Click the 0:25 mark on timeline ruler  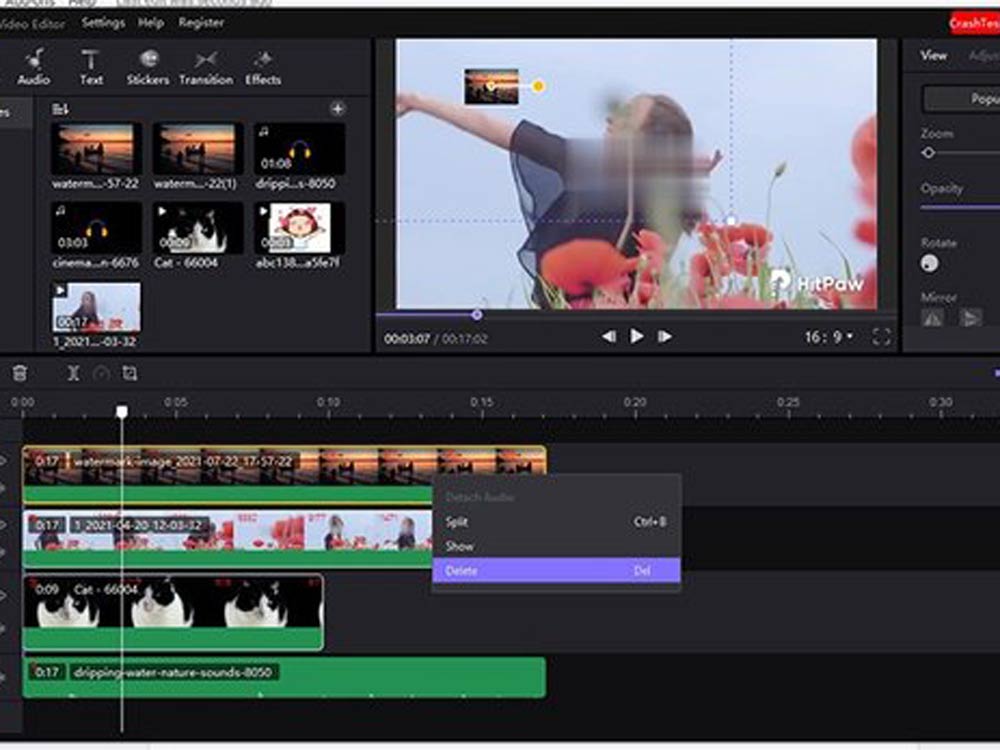pyautogui.click(x=788, y=402)
